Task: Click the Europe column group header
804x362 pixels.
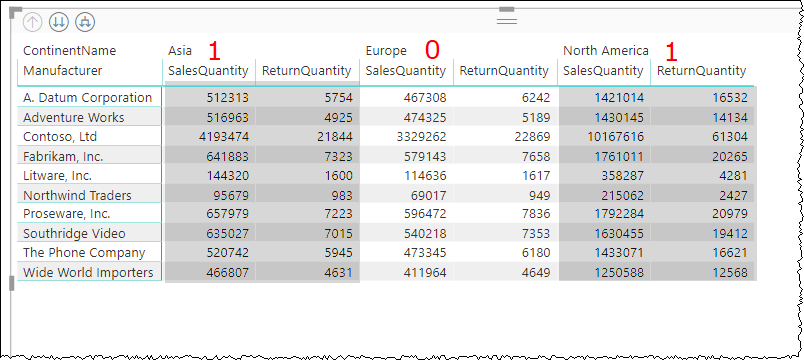Action: (x=386, y=50)
